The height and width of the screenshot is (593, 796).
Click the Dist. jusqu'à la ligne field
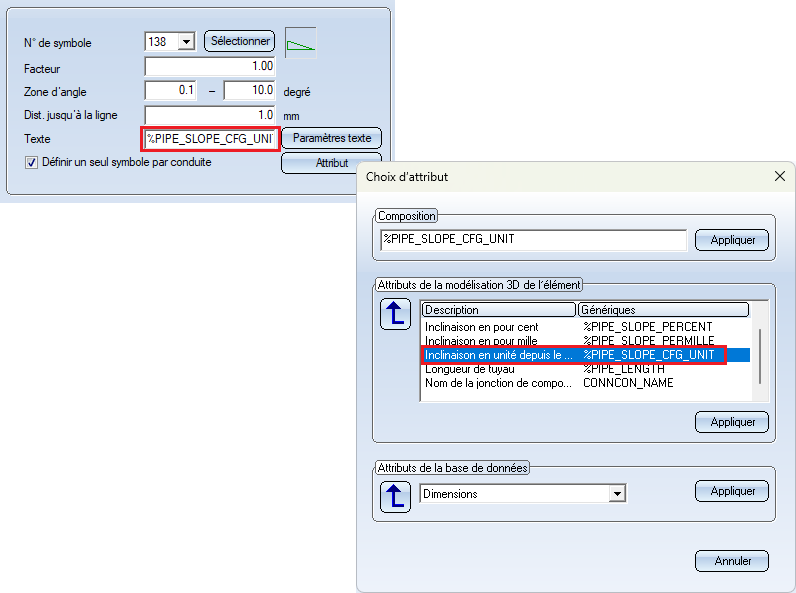[x=210, y=115]
